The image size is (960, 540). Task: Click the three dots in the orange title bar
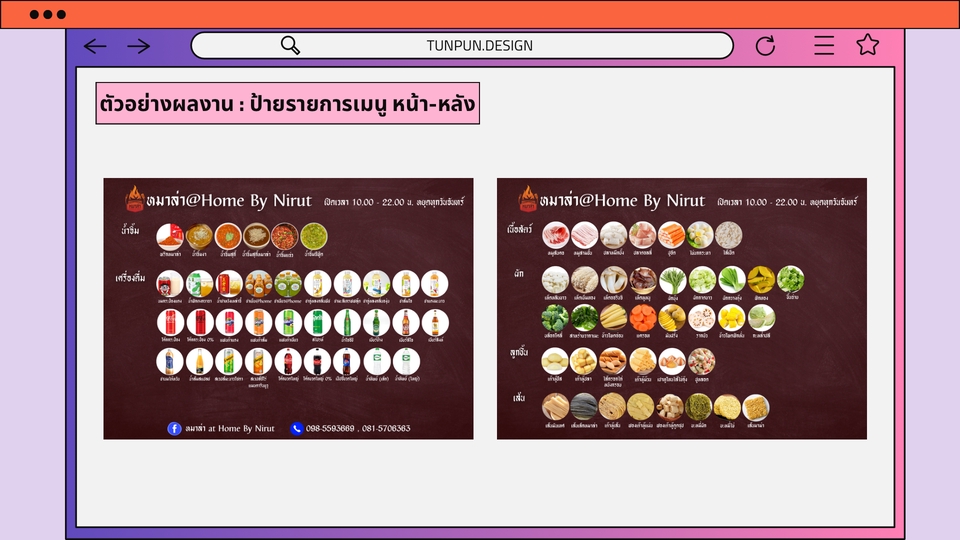coord(48,14)
